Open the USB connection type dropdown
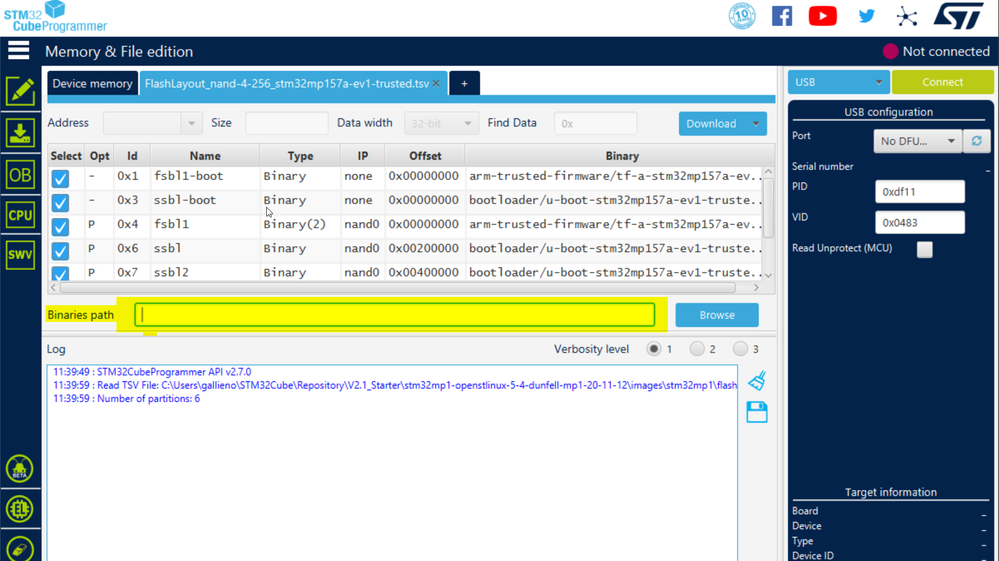 click(x=838, y=82)
